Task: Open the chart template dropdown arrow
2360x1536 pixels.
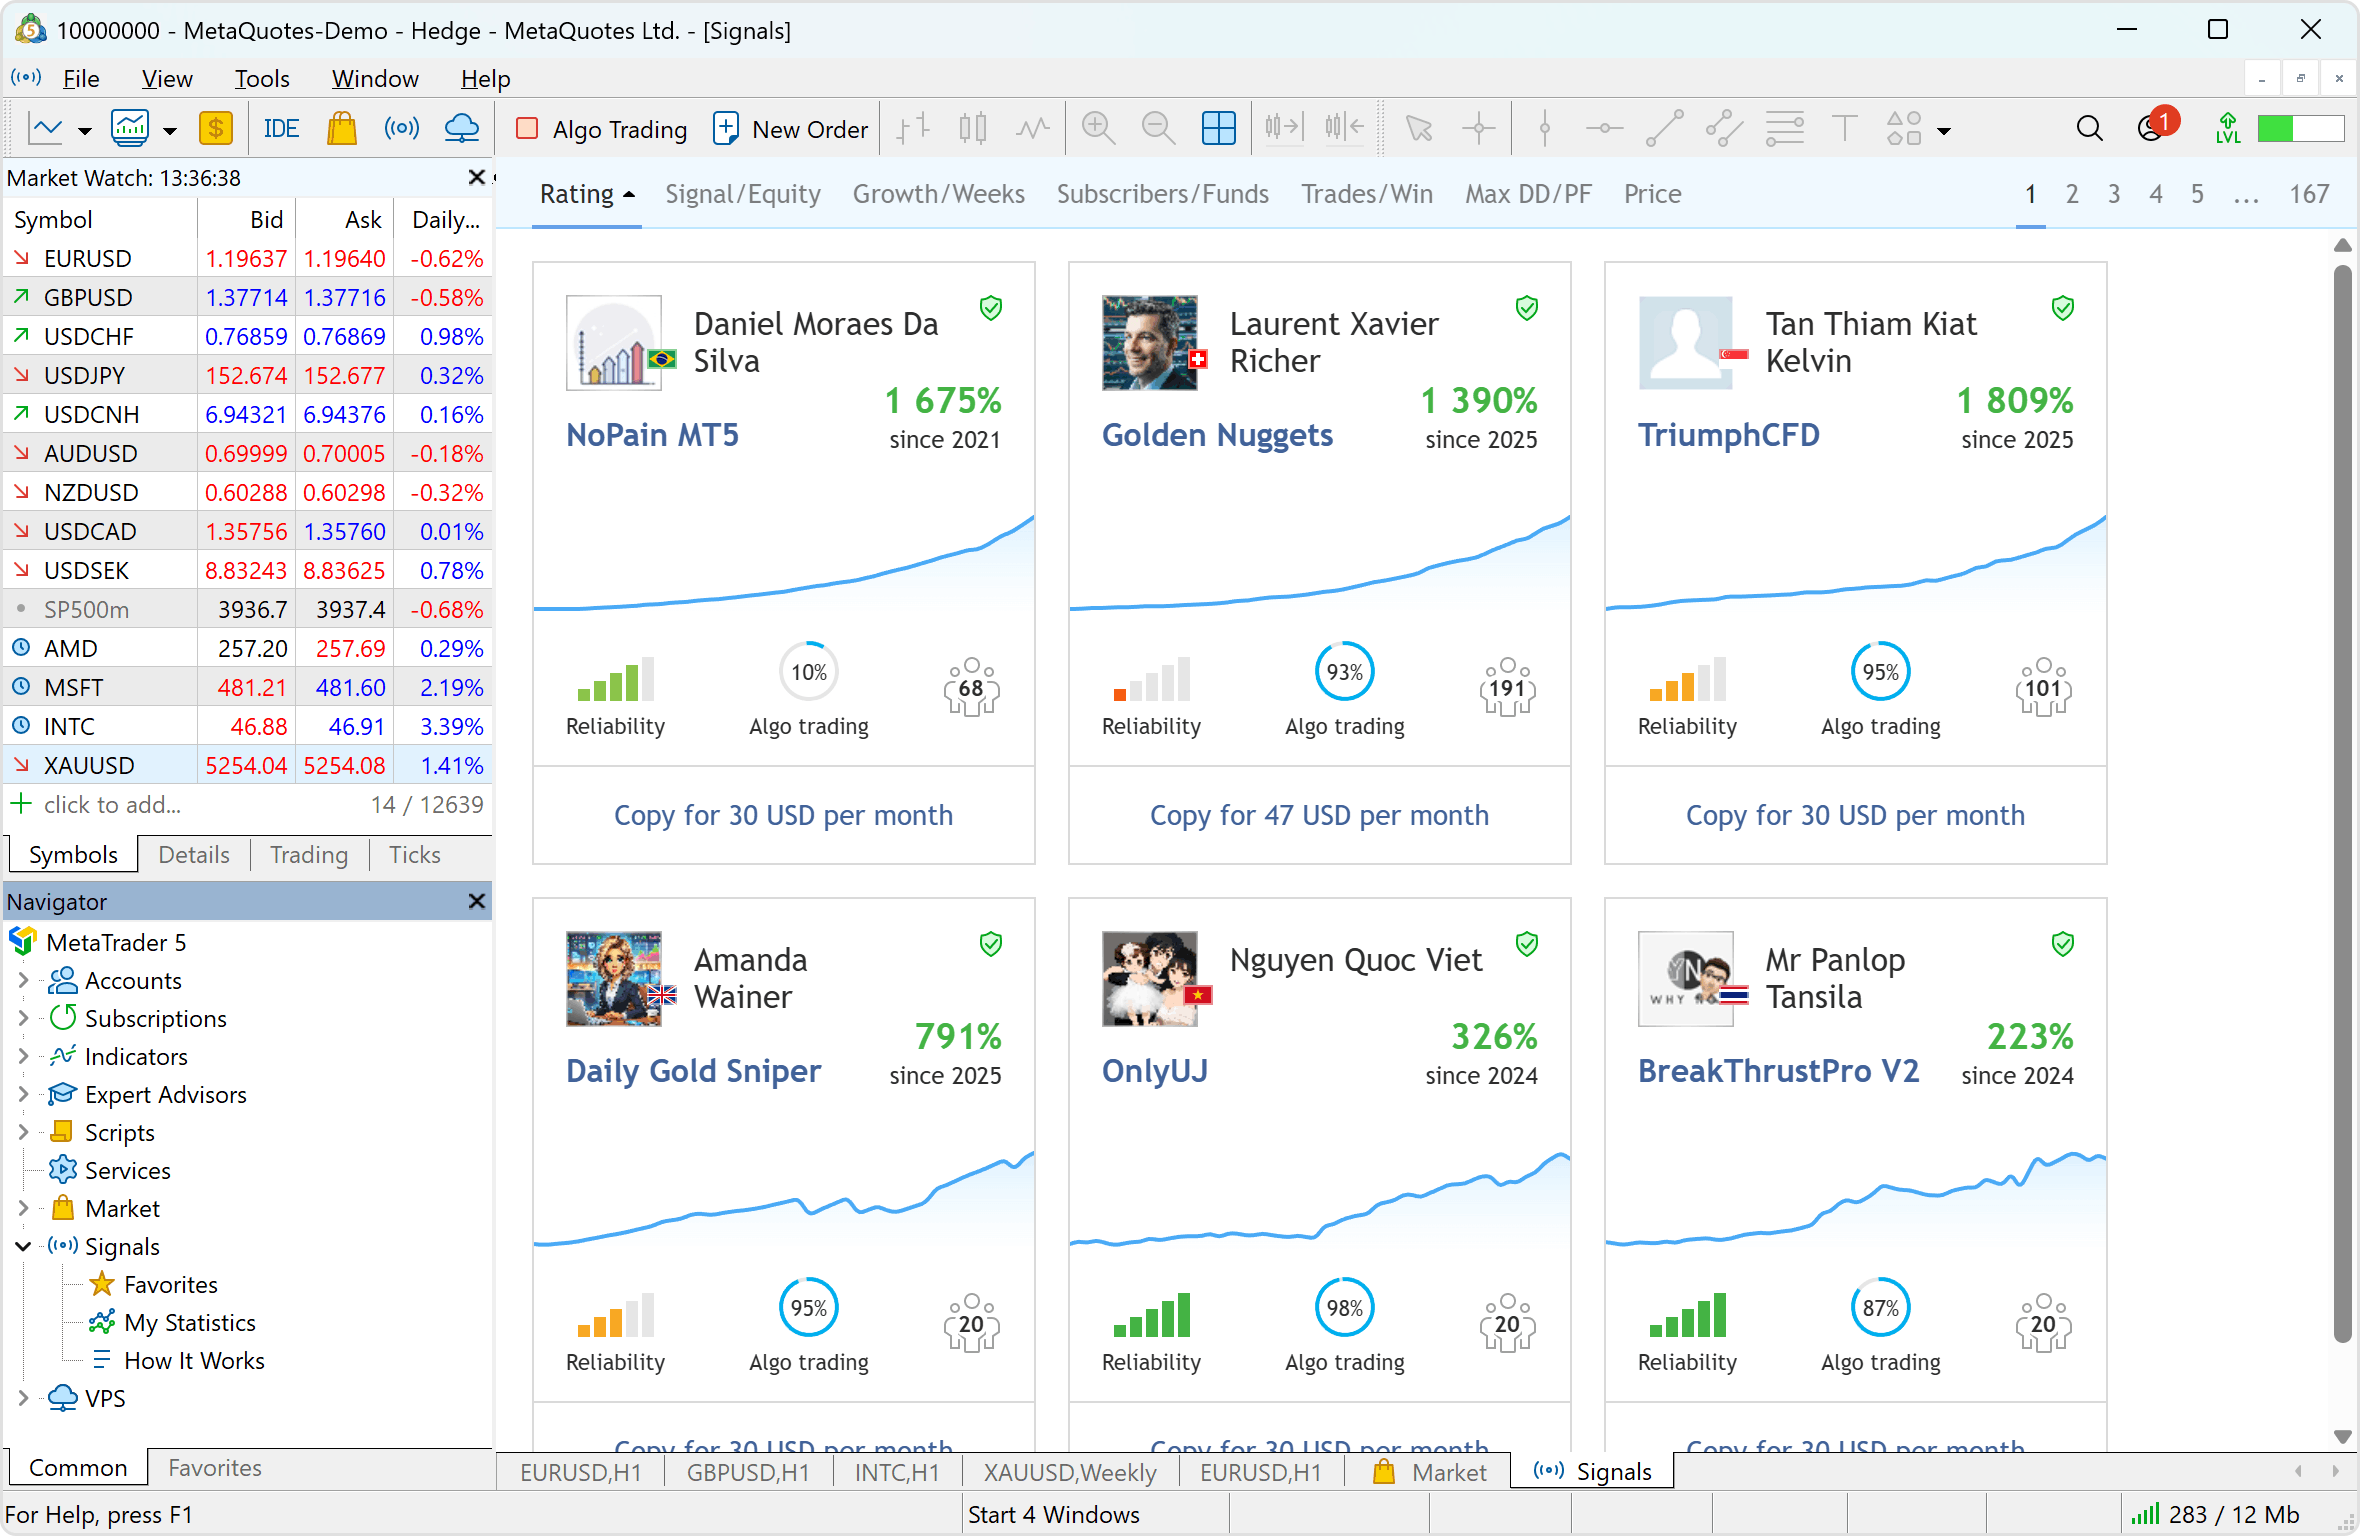Action: (85, 131)
